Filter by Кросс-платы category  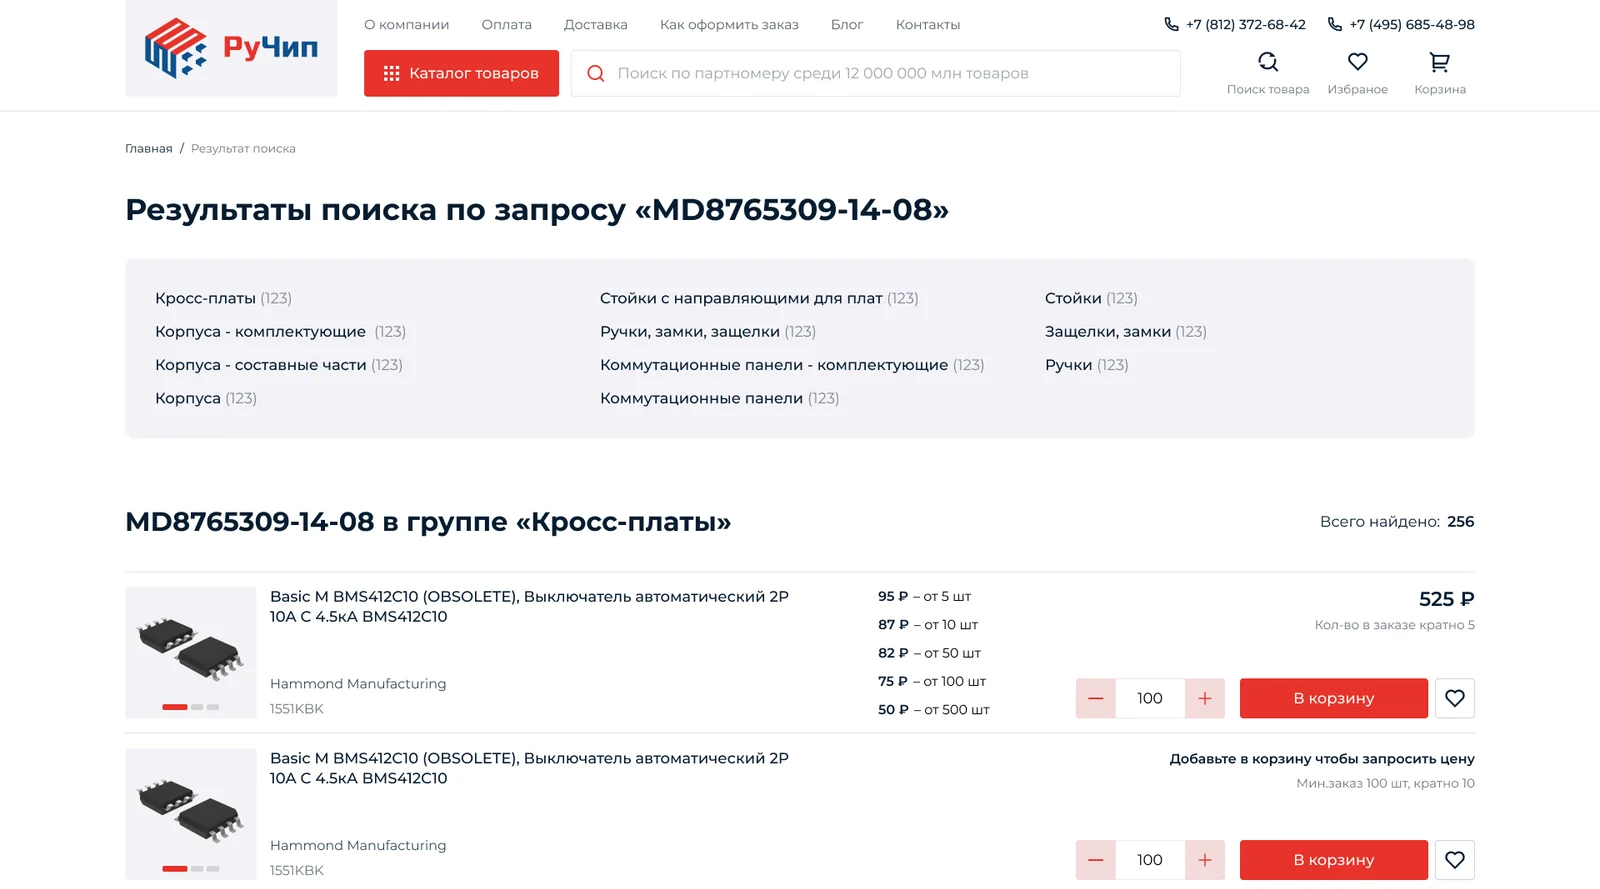(223, 298)
